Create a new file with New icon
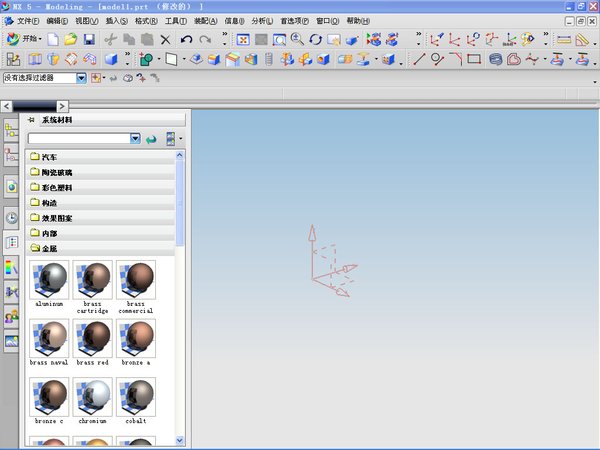 (x=53, y=39)
